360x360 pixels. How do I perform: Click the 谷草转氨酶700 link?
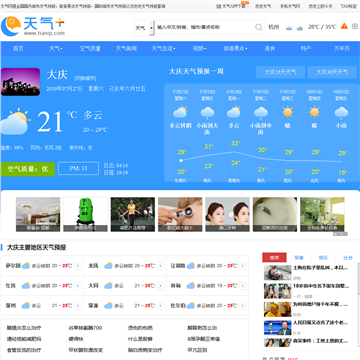click(x=85, y=328)
